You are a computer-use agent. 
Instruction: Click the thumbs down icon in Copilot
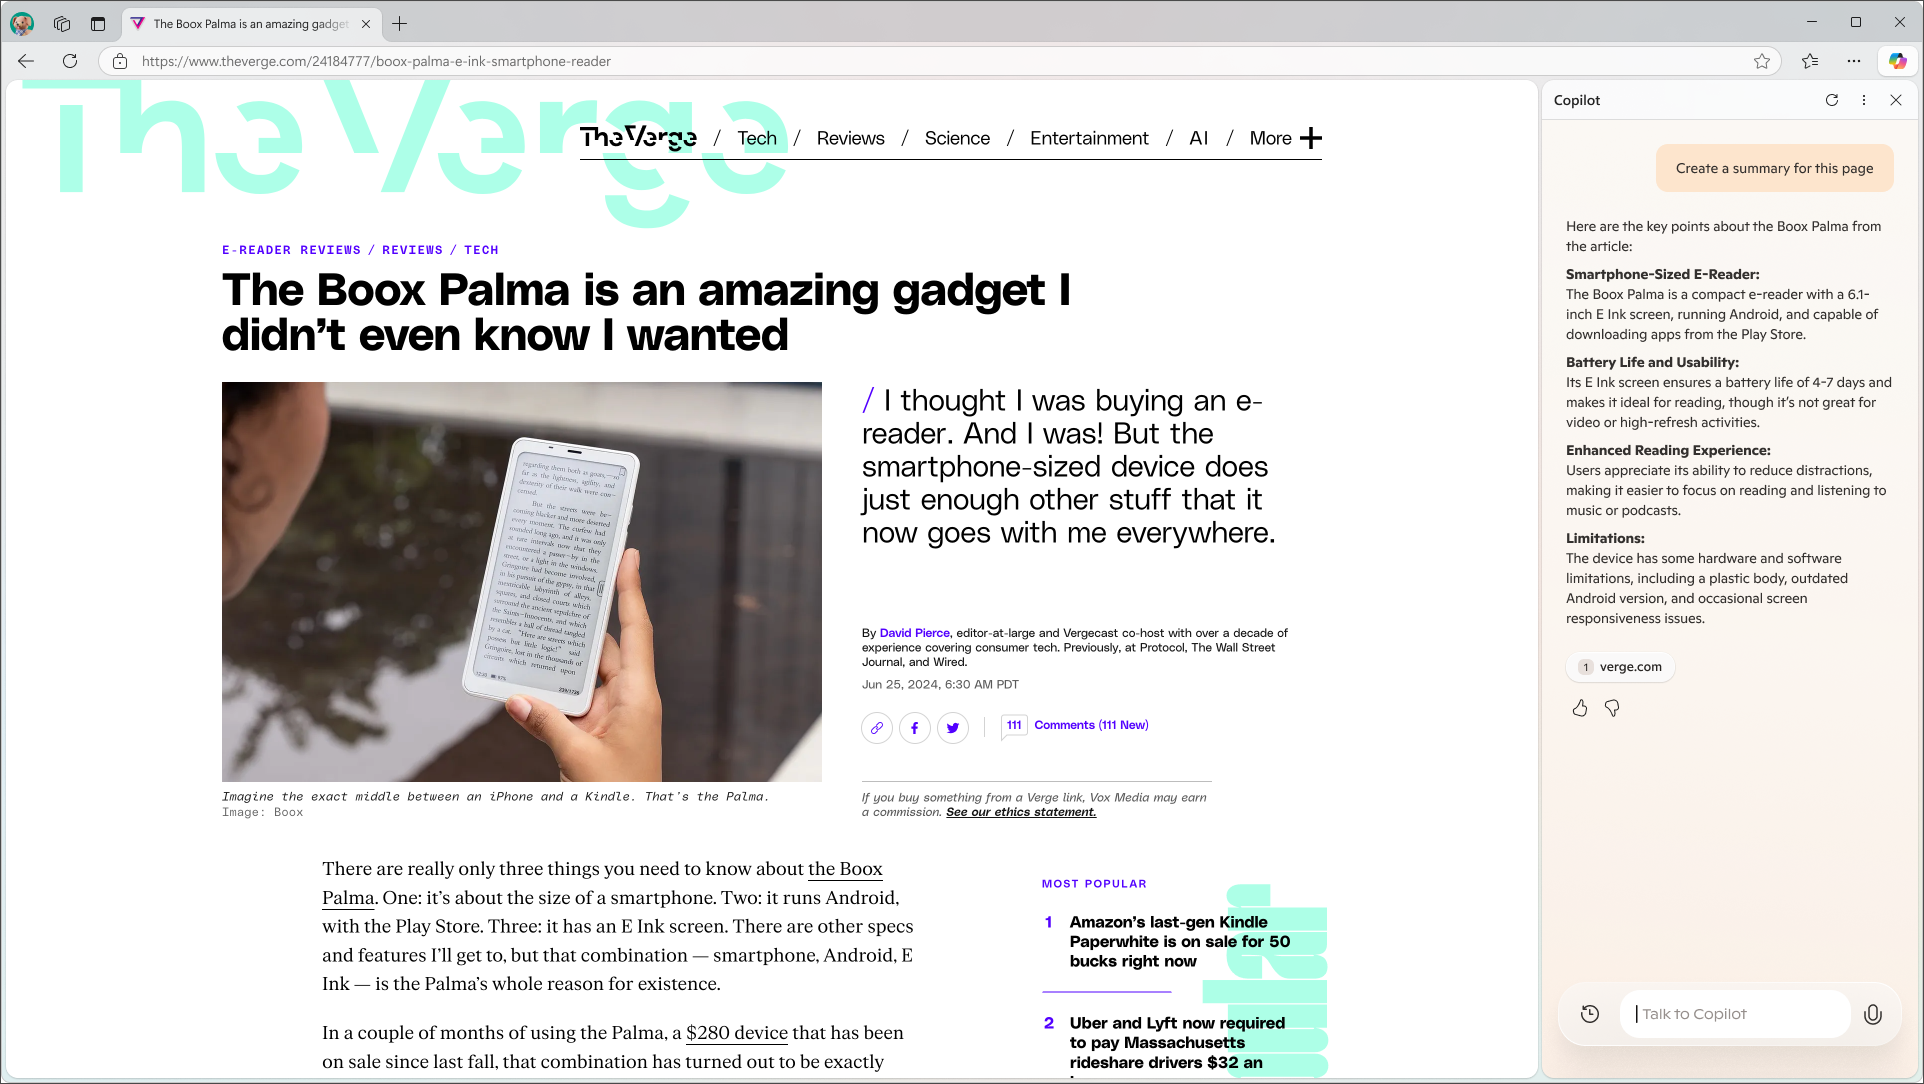[x=1611, y=707]
